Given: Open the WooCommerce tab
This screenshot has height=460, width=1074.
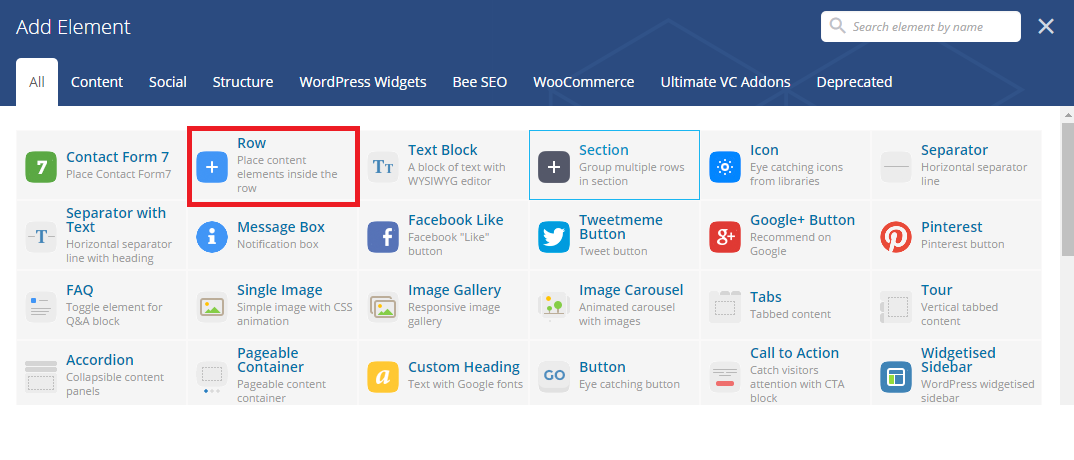Looking at the screenshot, I should coord(583,82).
